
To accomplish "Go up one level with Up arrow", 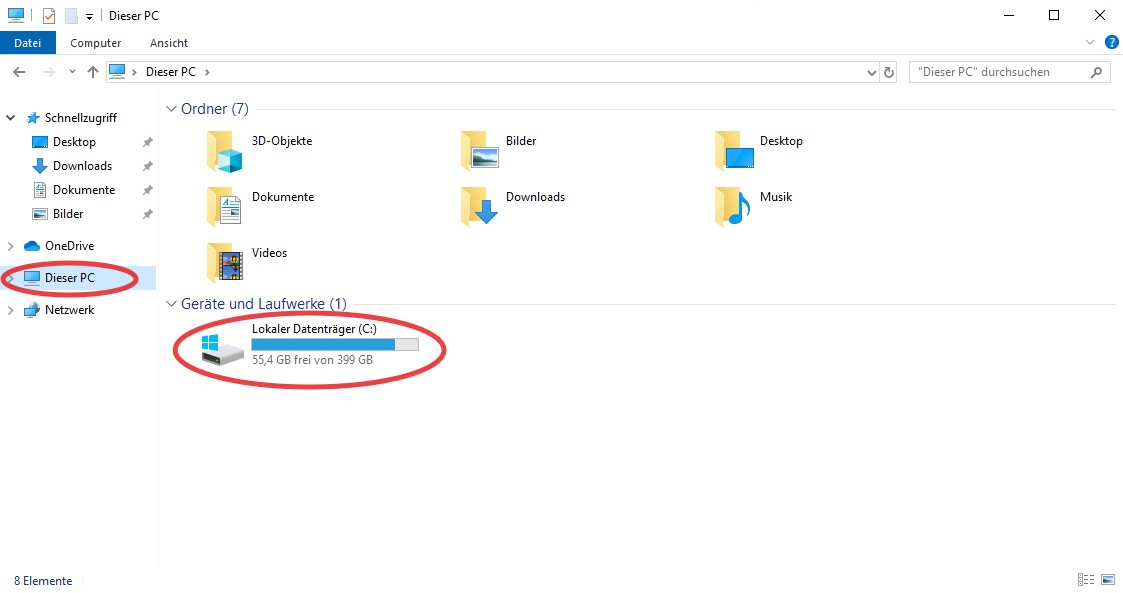I will click(92, 72).
